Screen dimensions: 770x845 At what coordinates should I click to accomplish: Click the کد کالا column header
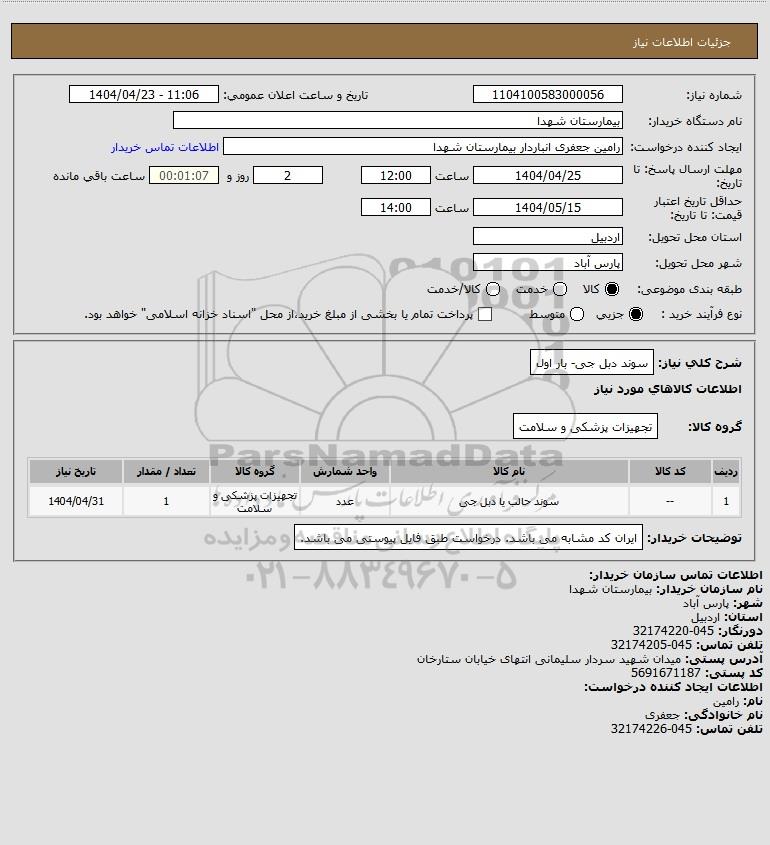[x=670, y=472]
